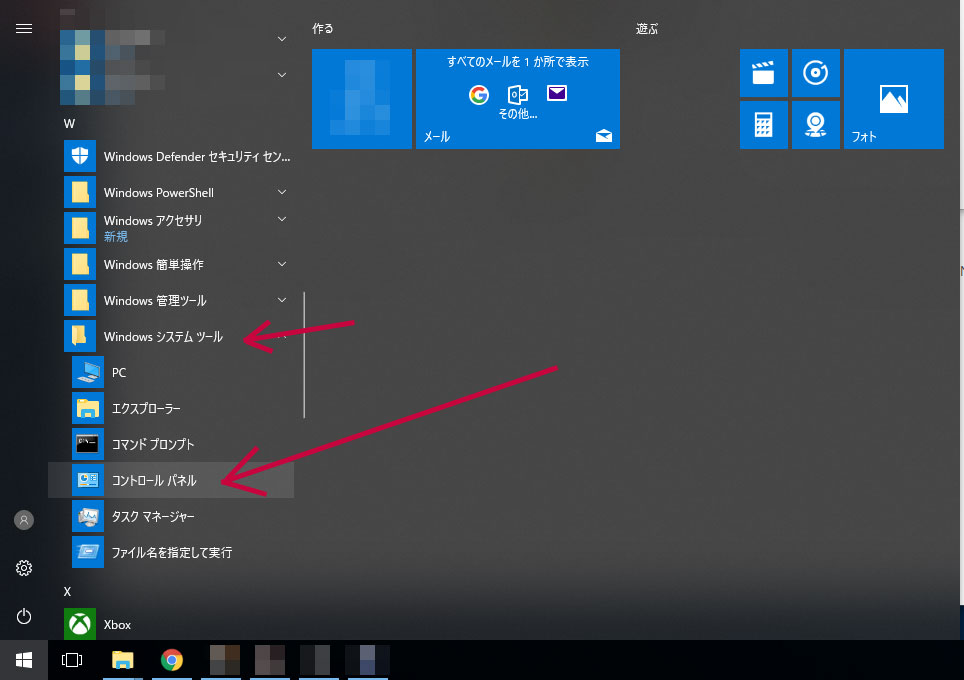Viewport: 964px width, 680px height.
Task: Open the Calculator tile
Action: pyautogui.click(x=764, y=125)
